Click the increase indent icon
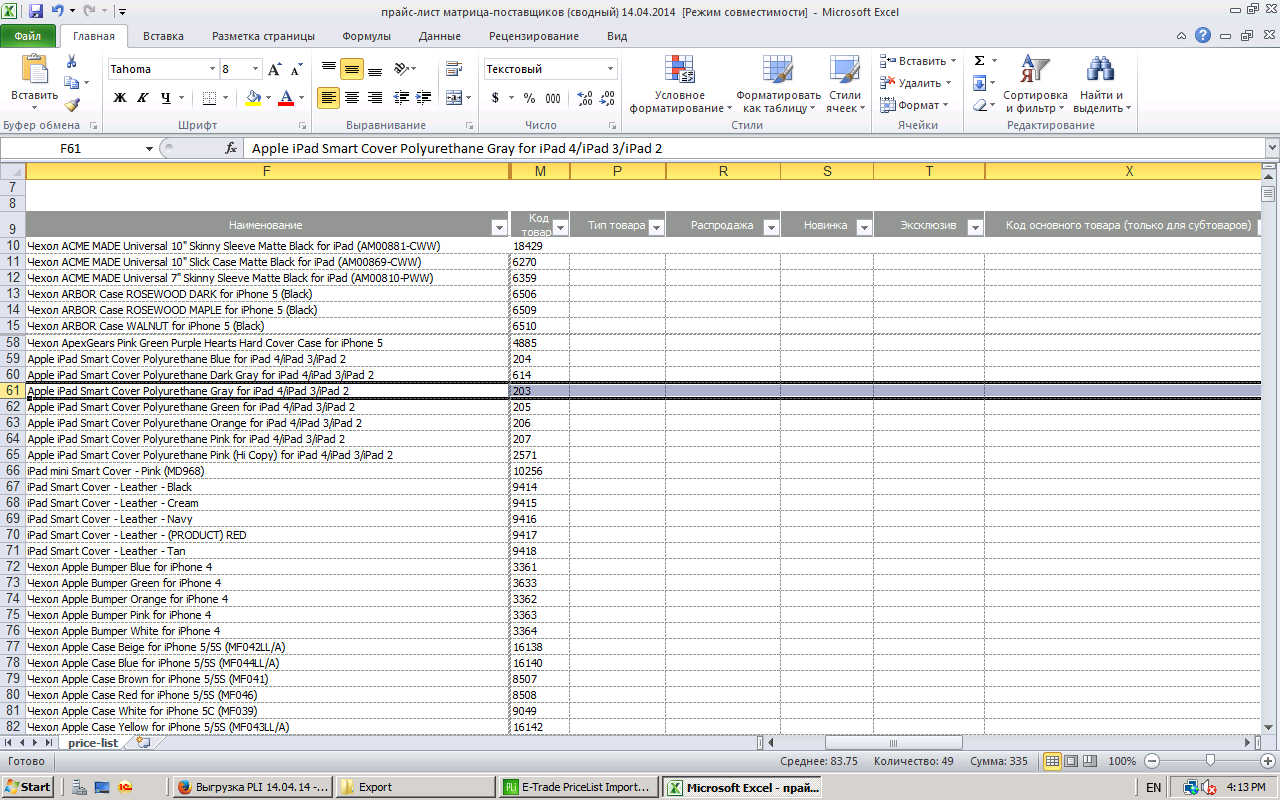This screenshot has height=800, width=1280. click(x=424, y=98)
